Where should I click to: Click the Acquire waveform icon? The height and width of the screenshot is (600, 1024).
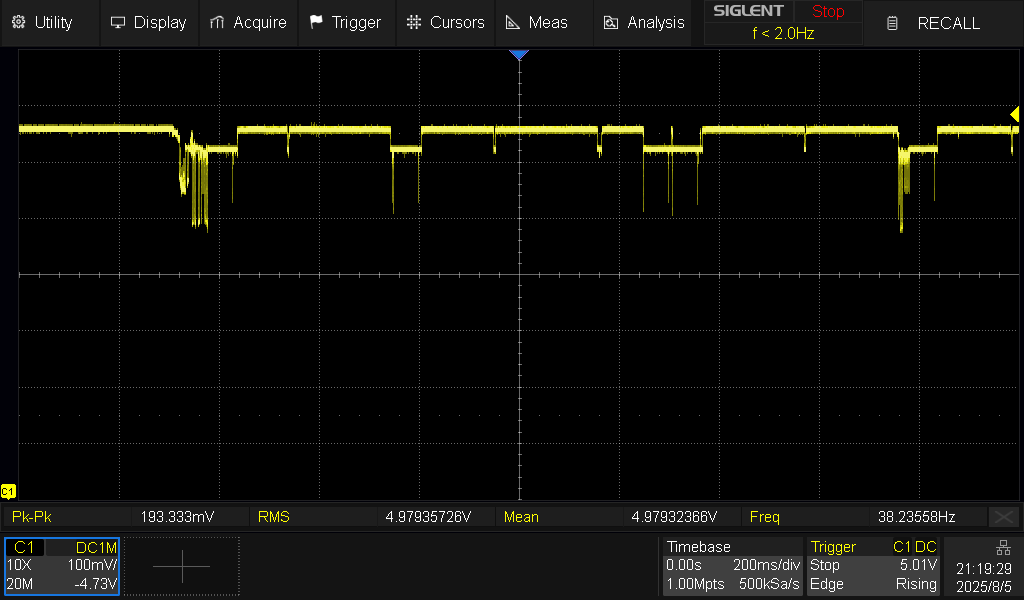click(x=217, y=22)
